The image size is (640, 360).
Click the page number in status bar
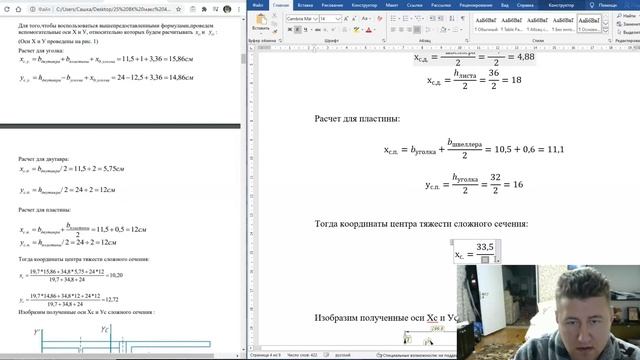(265, 356)
